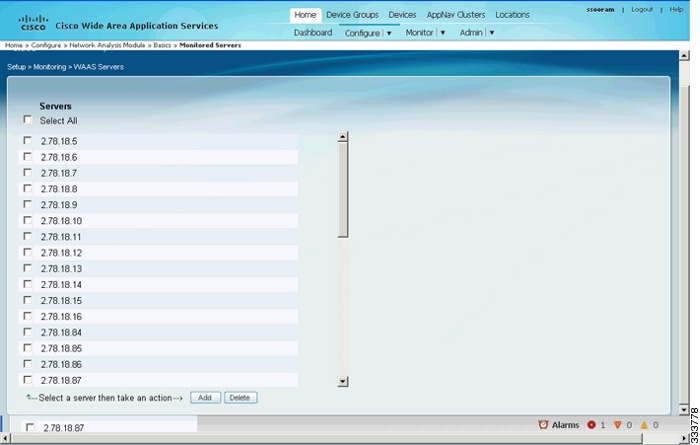Select checkbox for 2.78.18.85
Image resolution: width=700 pixels, height=445 pixels.
pyautogui.click(x=28, y=348)
